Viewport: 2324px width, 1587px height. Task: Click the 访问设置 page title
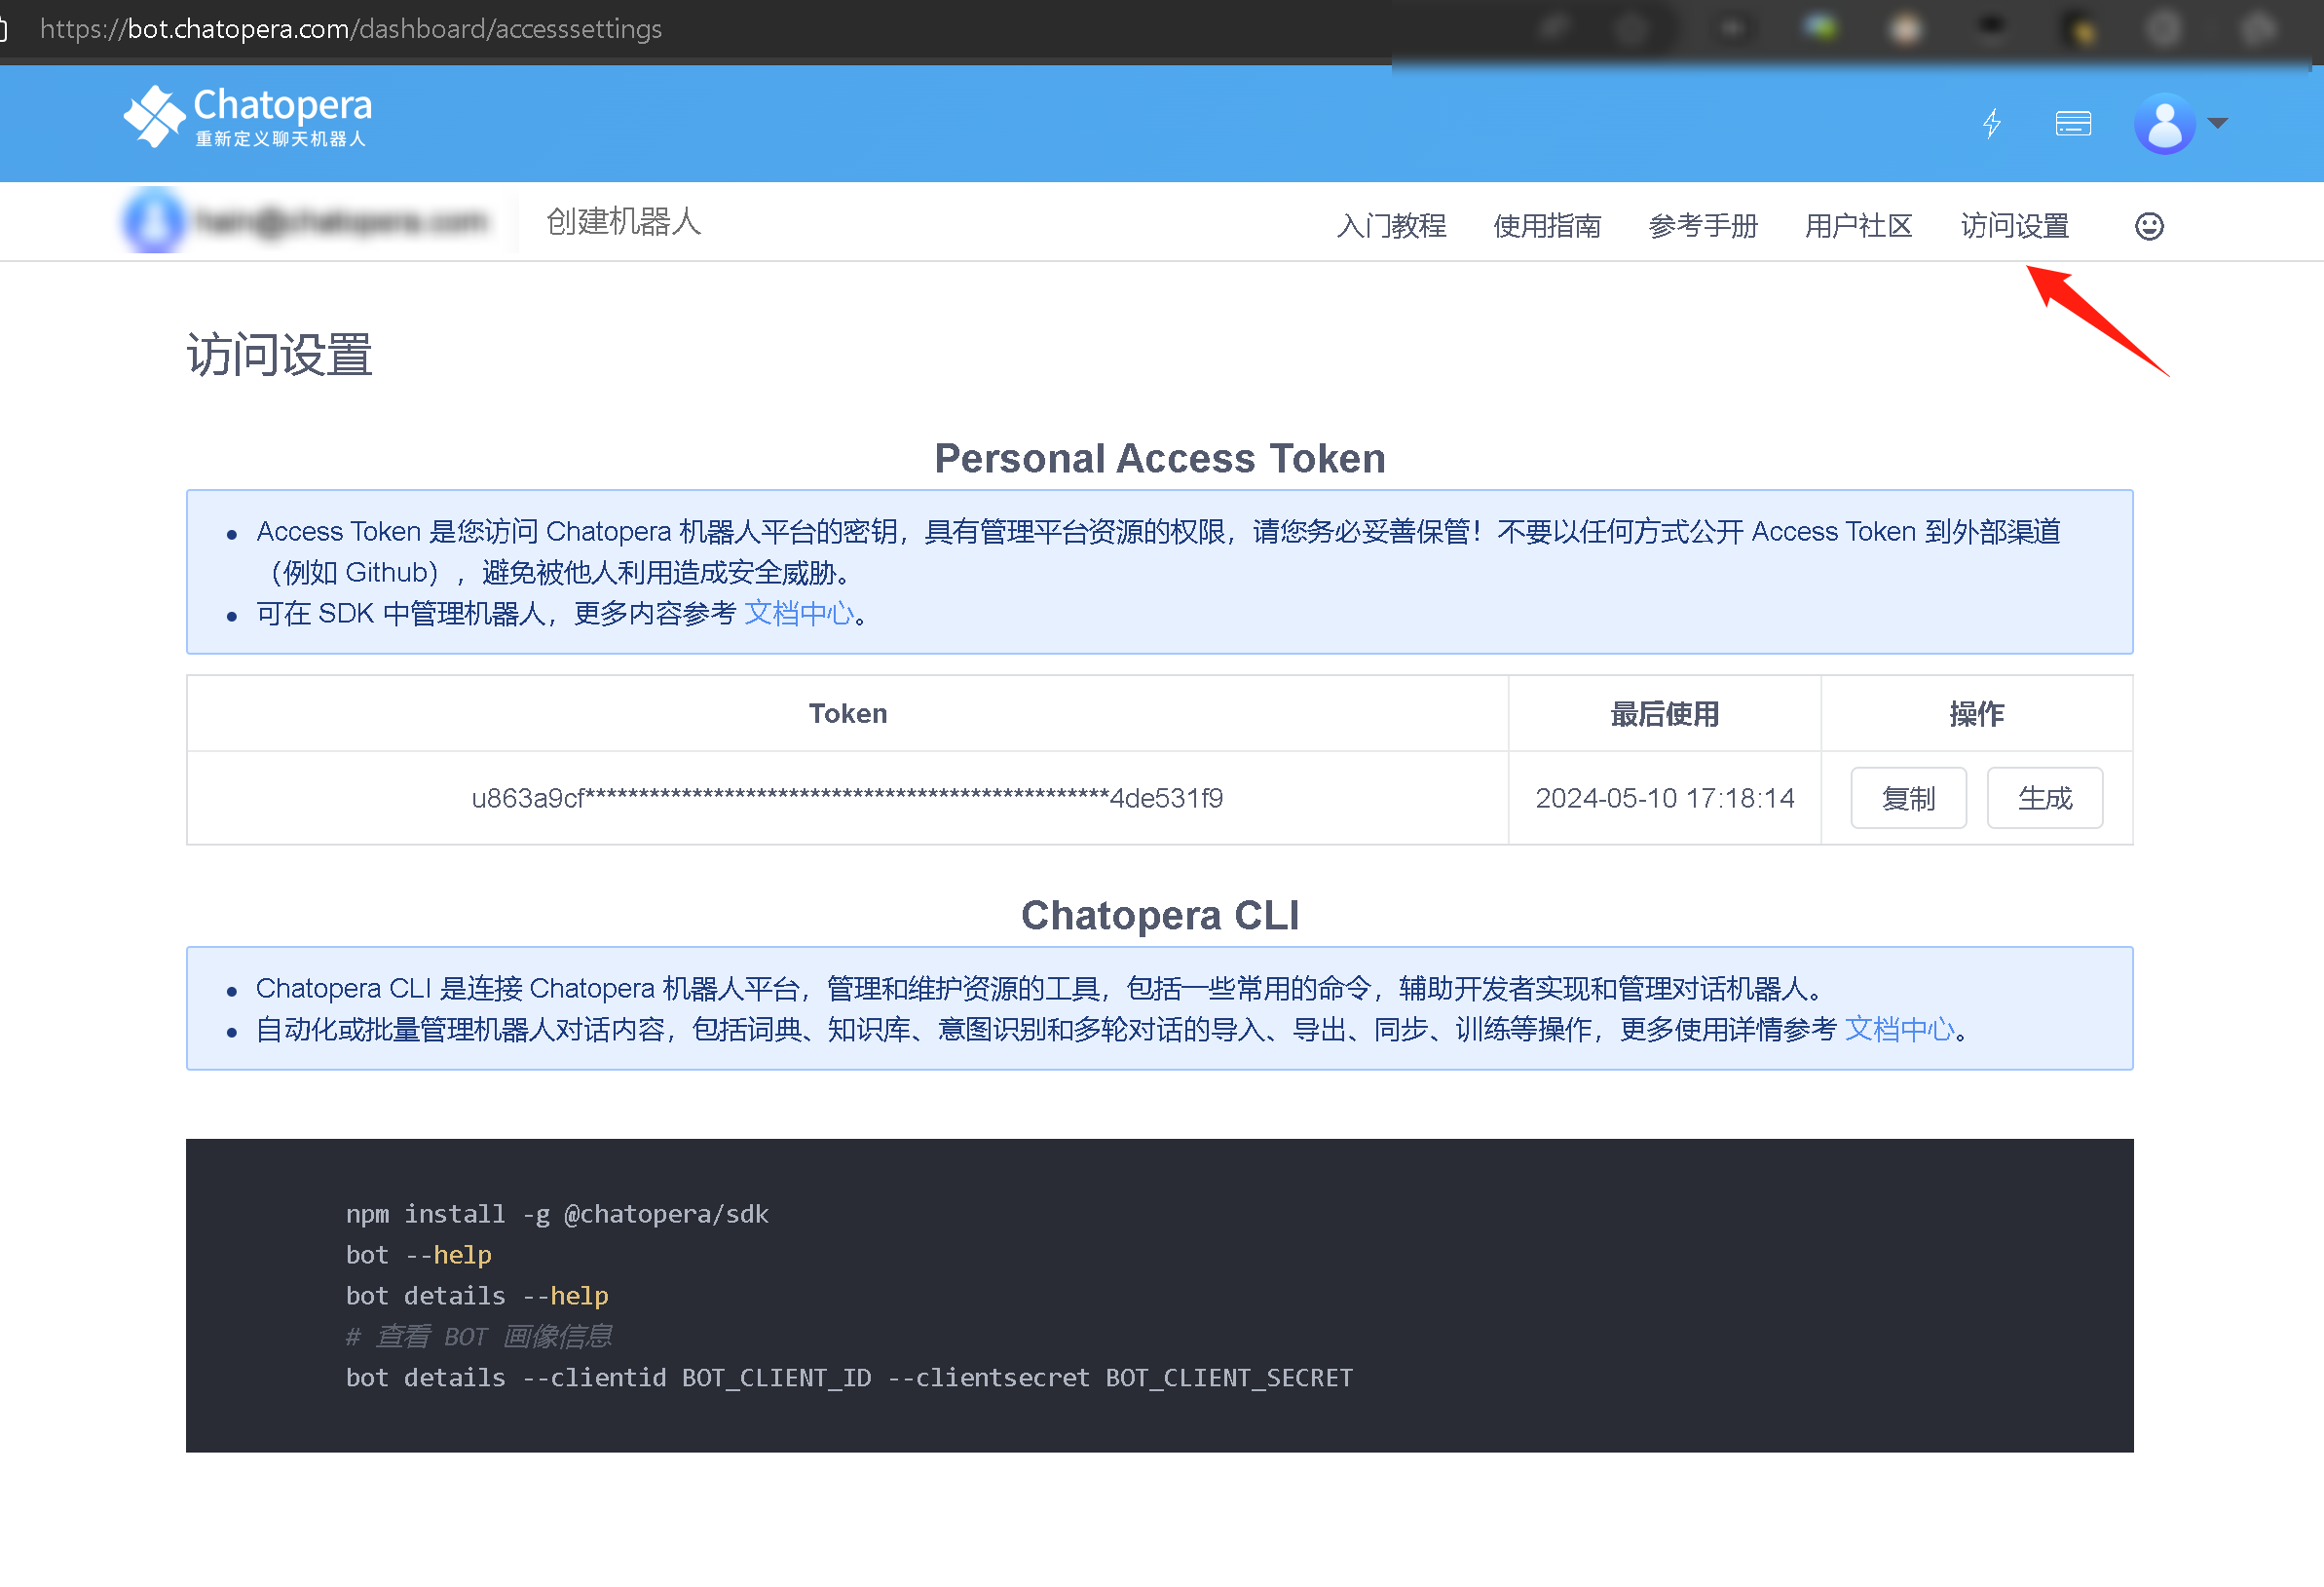point(280,355)
